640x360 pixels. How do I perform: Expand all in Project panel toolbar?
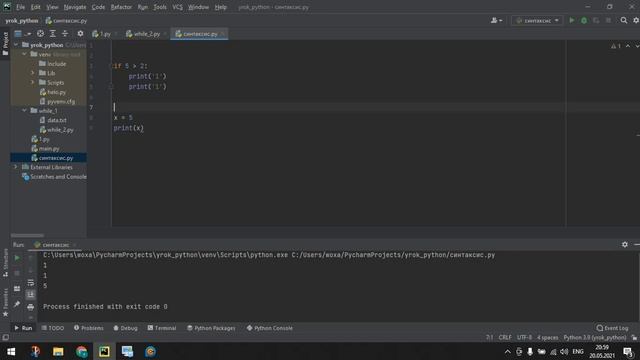point(53,34)
